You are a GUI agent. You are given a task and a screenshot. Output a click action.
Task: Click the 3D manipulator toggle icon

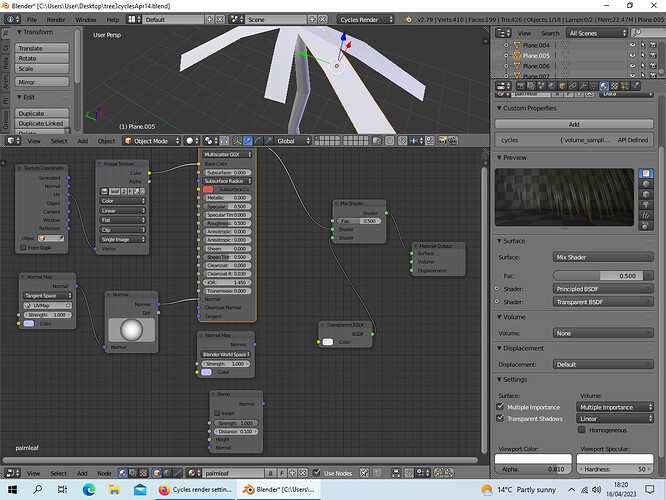pyautogui.click(x=237, y=141)
